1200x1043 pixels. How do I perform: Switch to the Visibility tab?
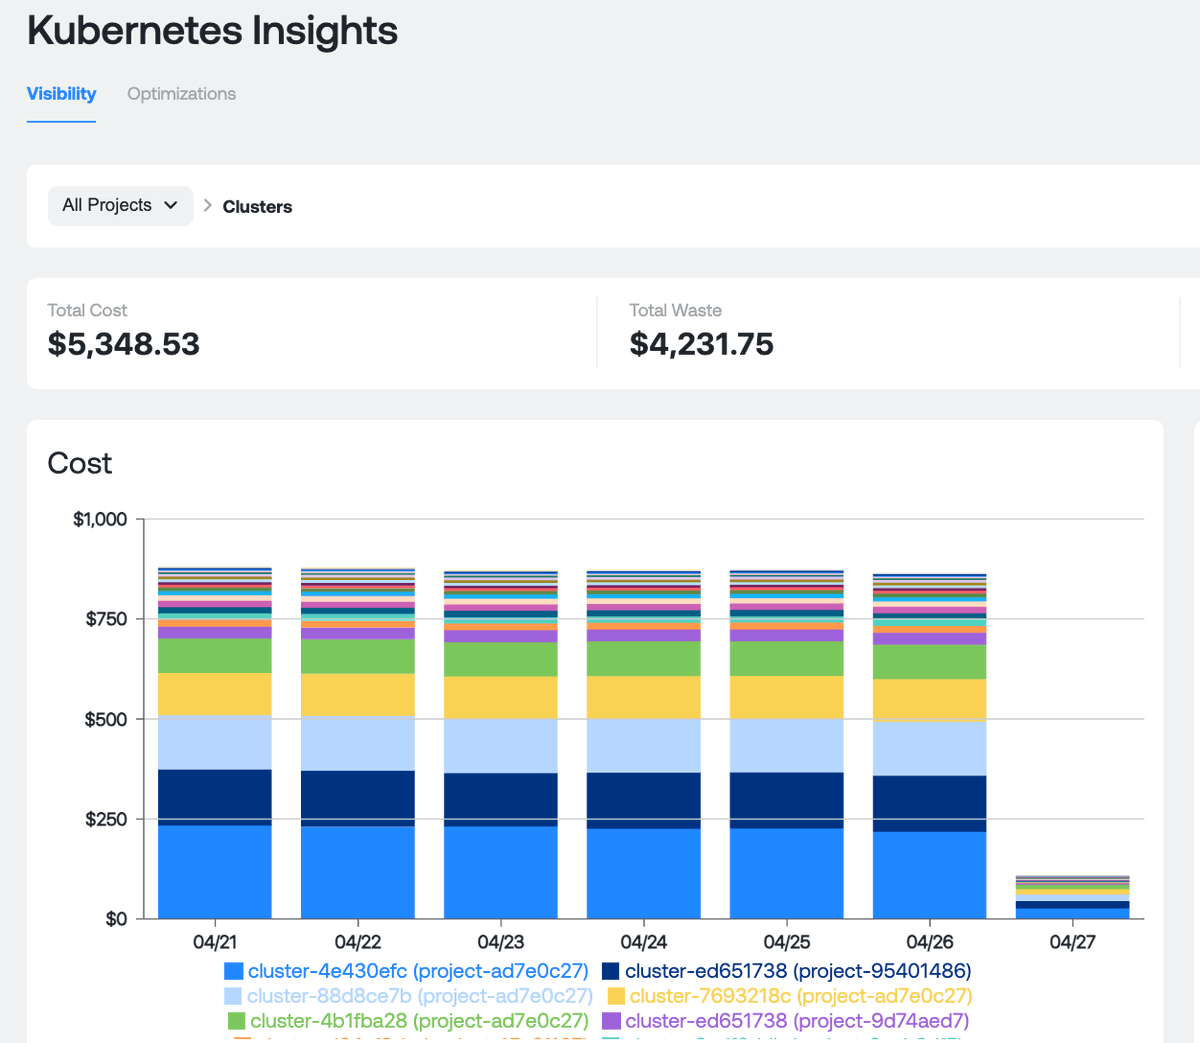61,94
